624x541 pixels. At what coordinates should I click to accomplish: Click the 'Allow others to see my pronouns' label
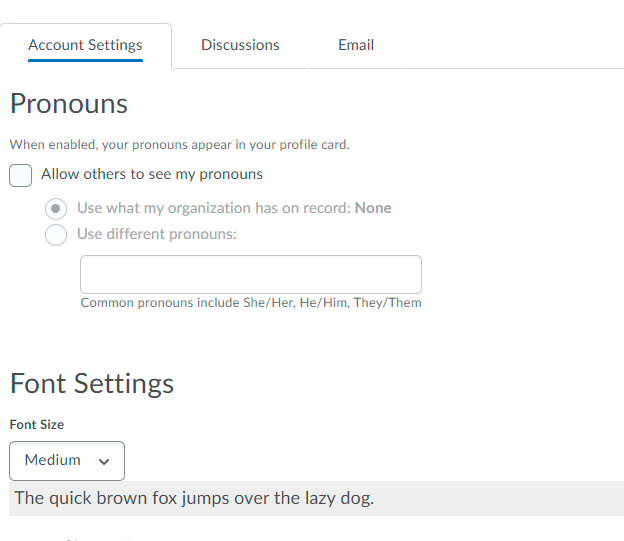click(152, 174)
